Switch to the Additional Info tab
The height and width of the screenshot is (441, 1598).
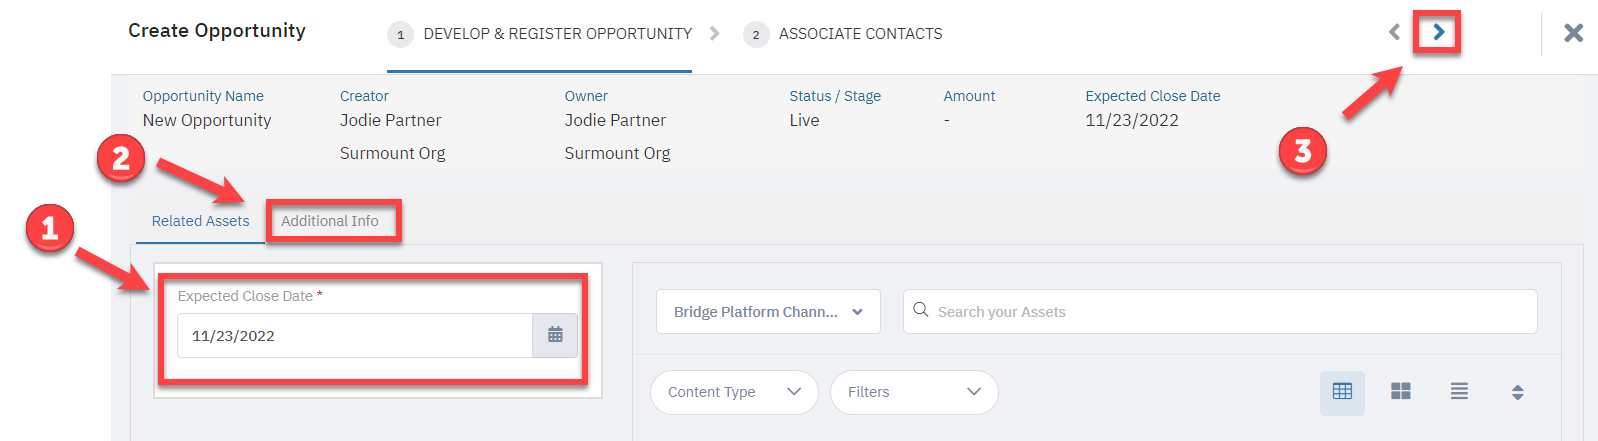tap(330, 221)
